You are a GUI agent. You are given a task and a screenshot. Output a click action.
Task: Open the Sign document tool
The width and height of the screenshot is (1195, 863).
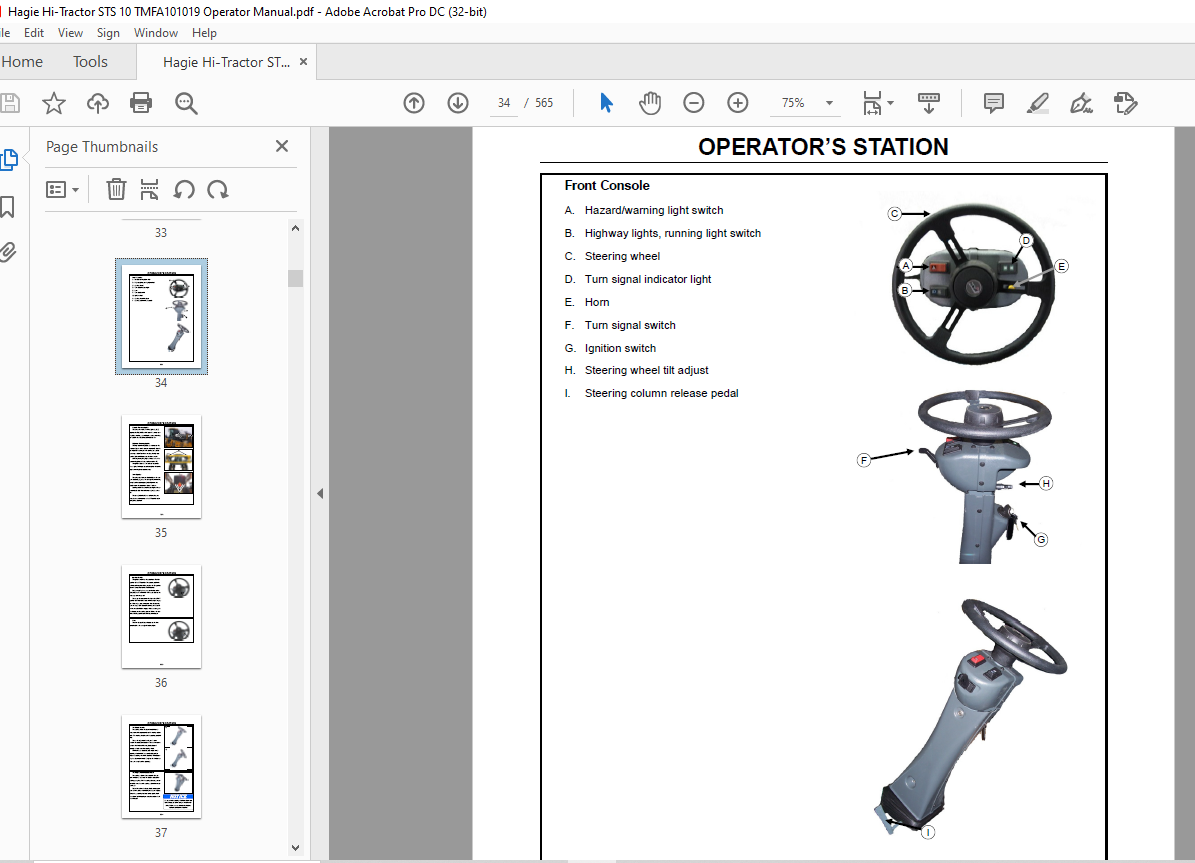(1081, 103)
